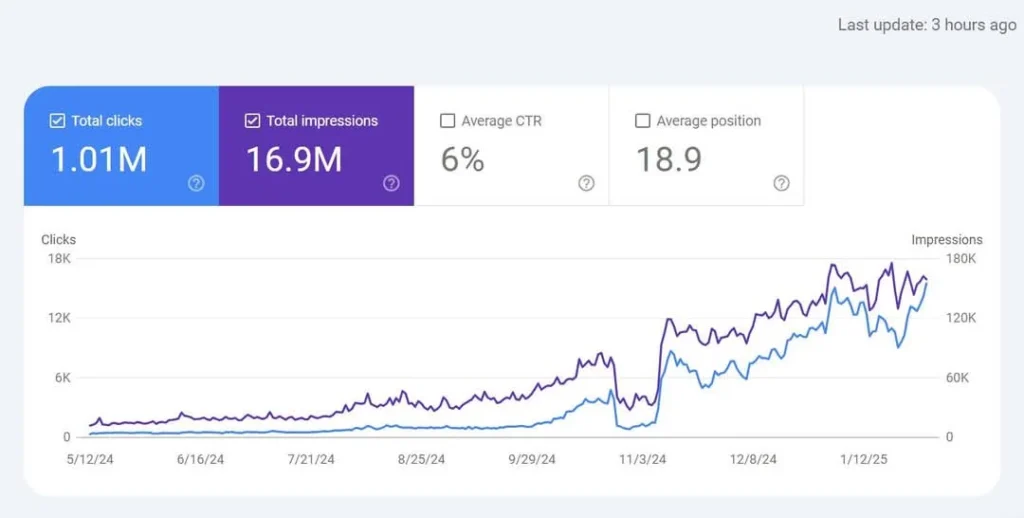Select the 5/12/24 start date label
The image size is (1024, 518).
(88, 460)
